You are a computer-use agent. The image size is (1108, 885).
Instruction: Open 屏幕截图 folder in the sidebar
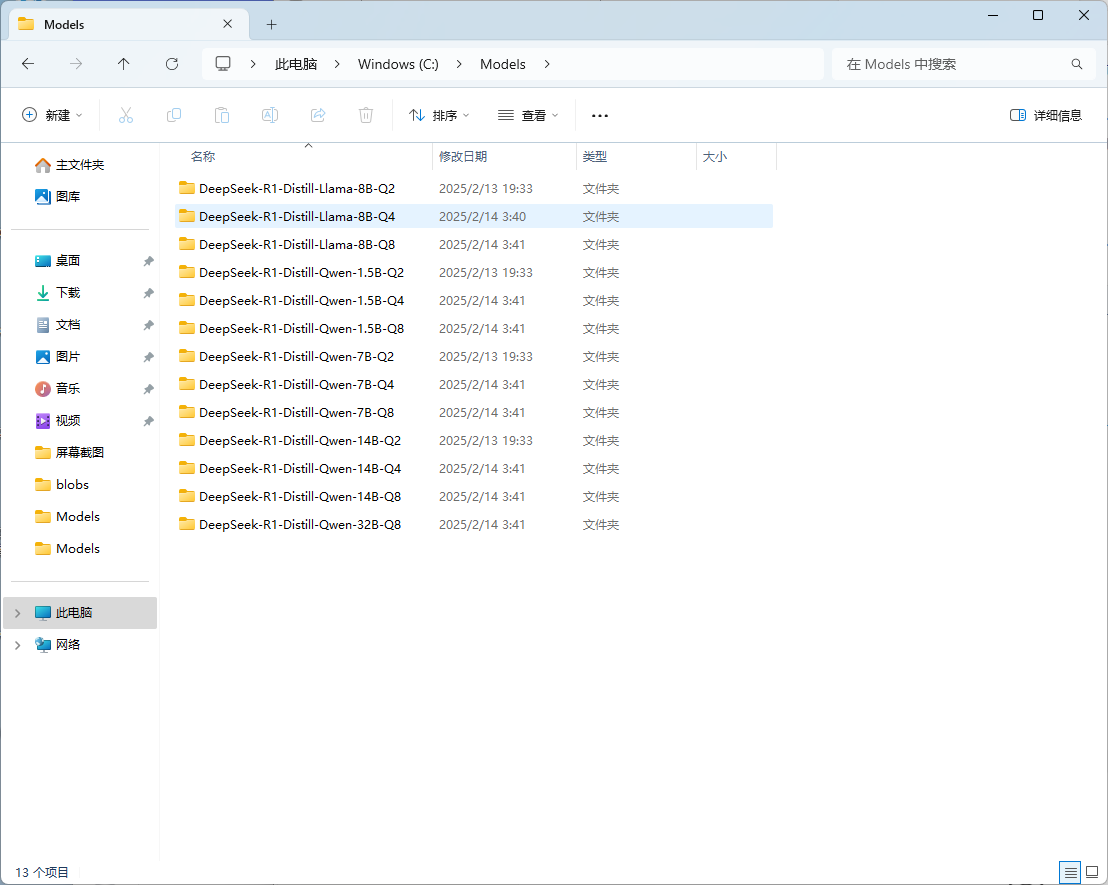(x=69, y=452)
